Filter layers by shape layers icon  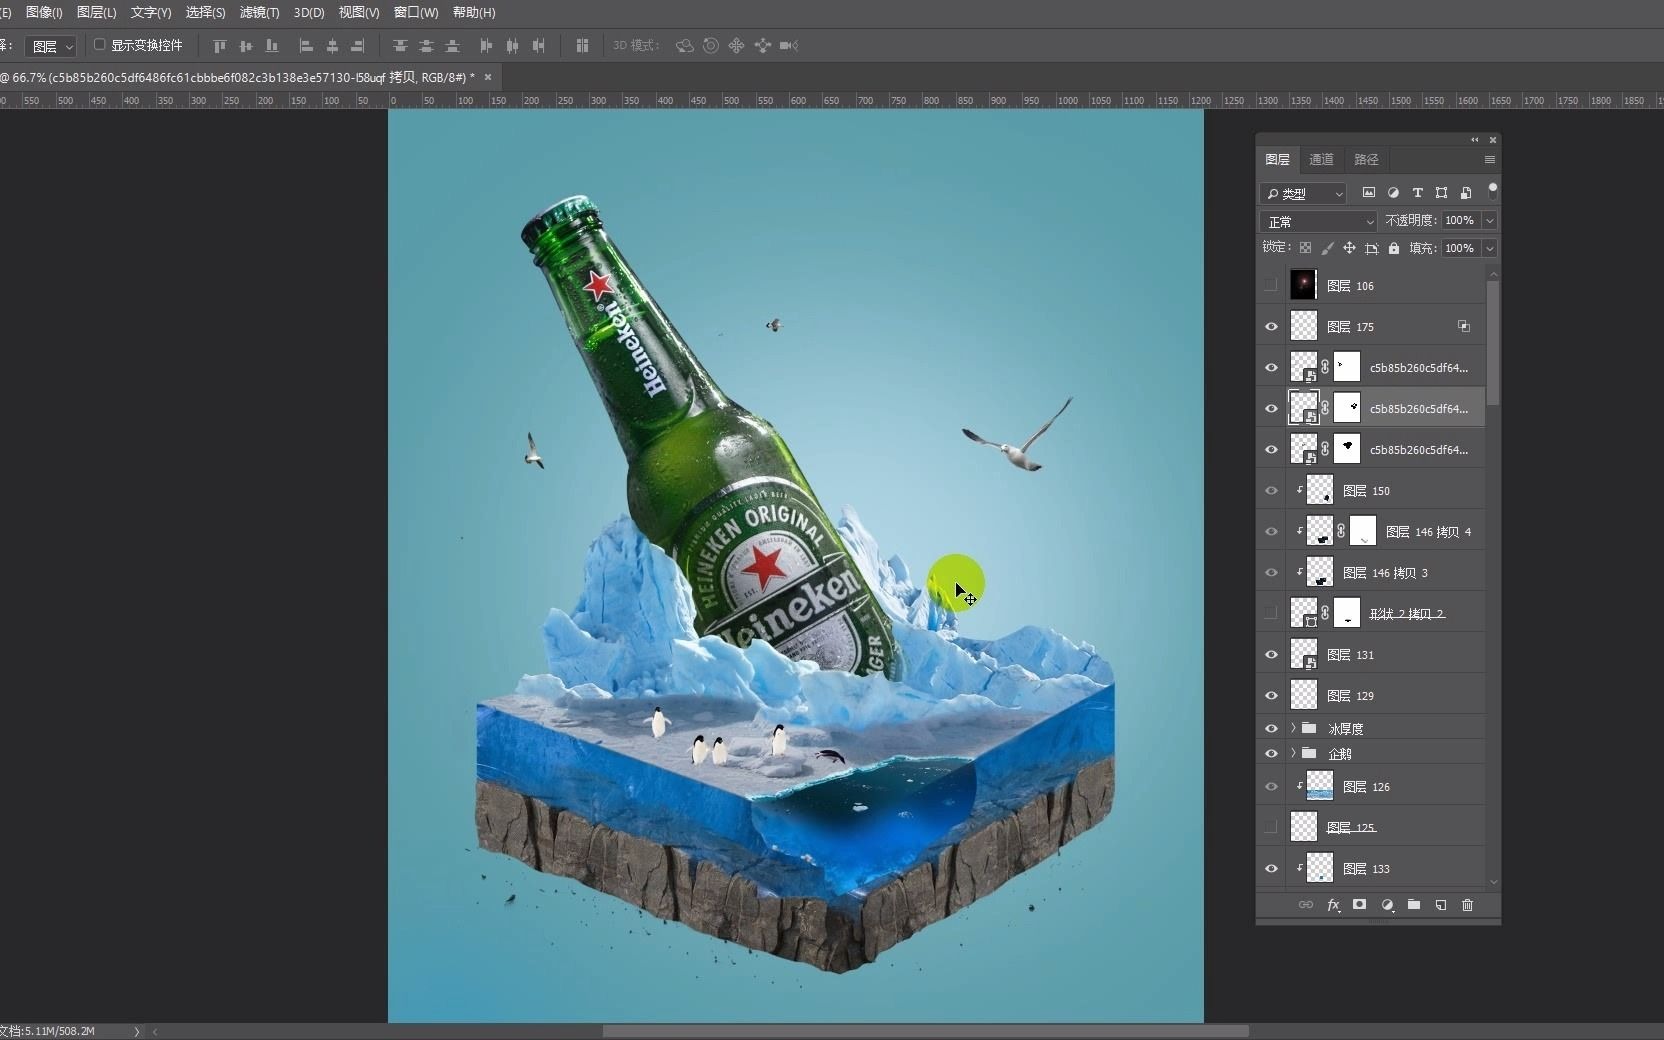click(x=1441, y=193)
